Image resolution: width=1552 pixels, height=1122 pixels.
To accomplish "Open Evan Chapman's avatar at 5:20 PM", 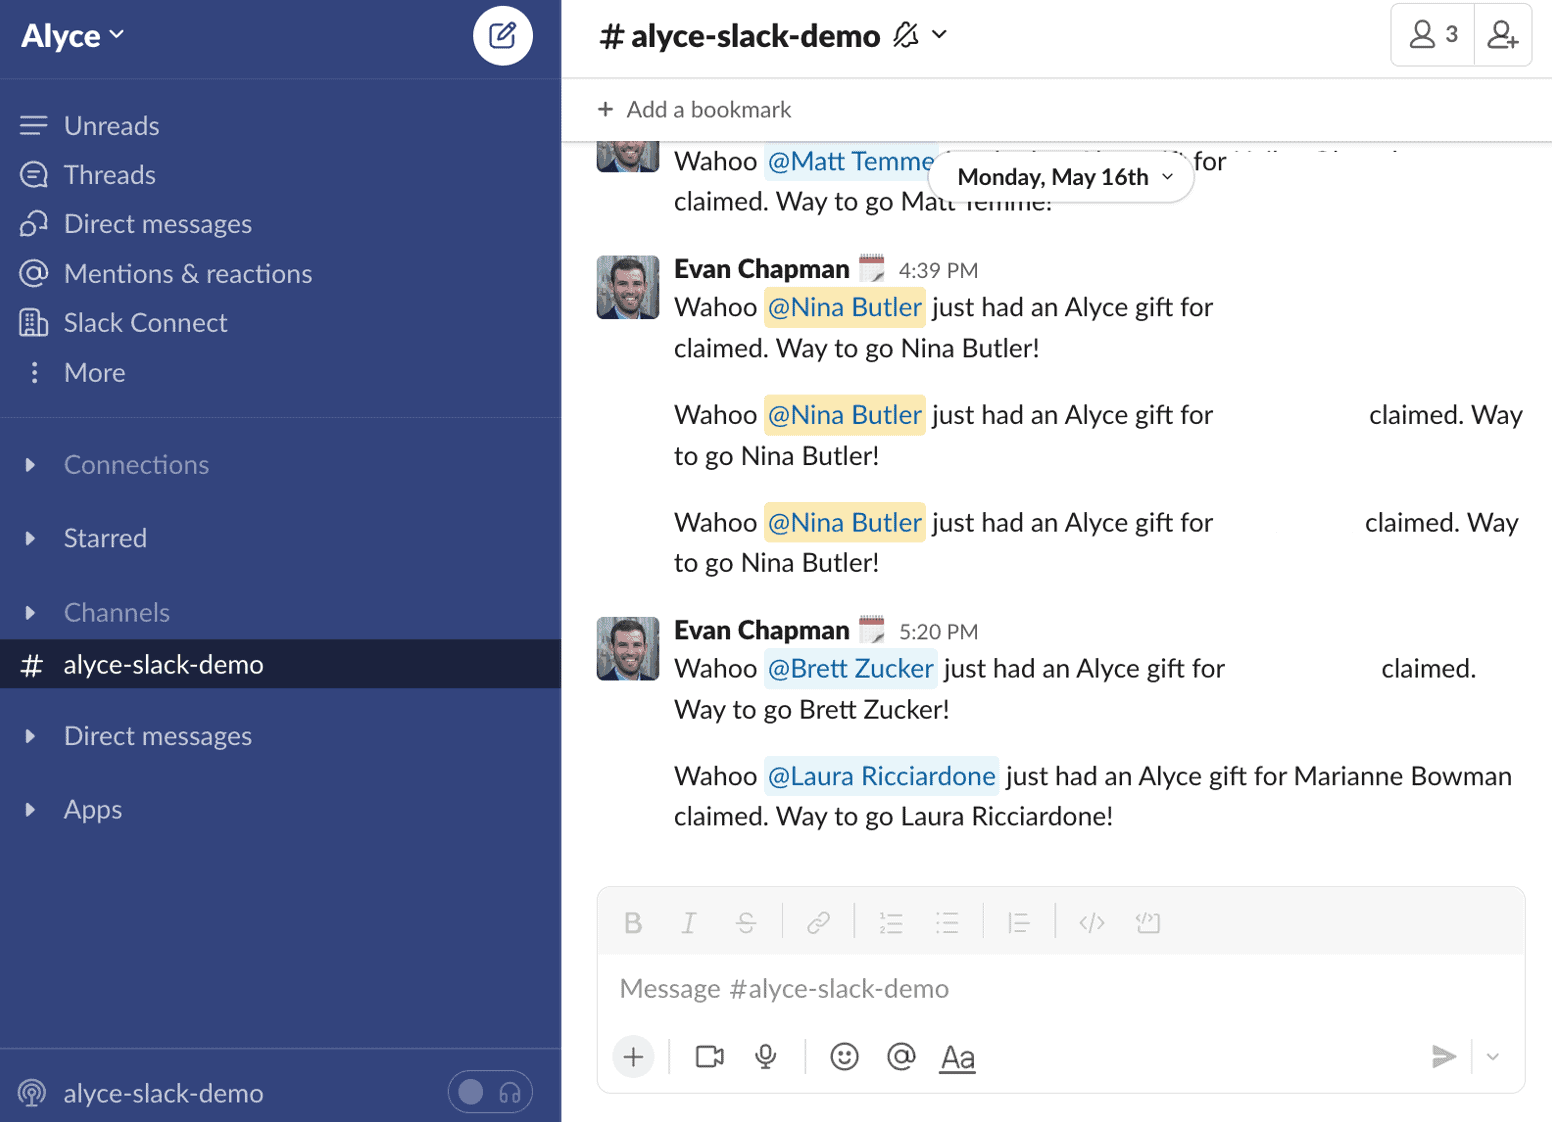I will (628, 649).
